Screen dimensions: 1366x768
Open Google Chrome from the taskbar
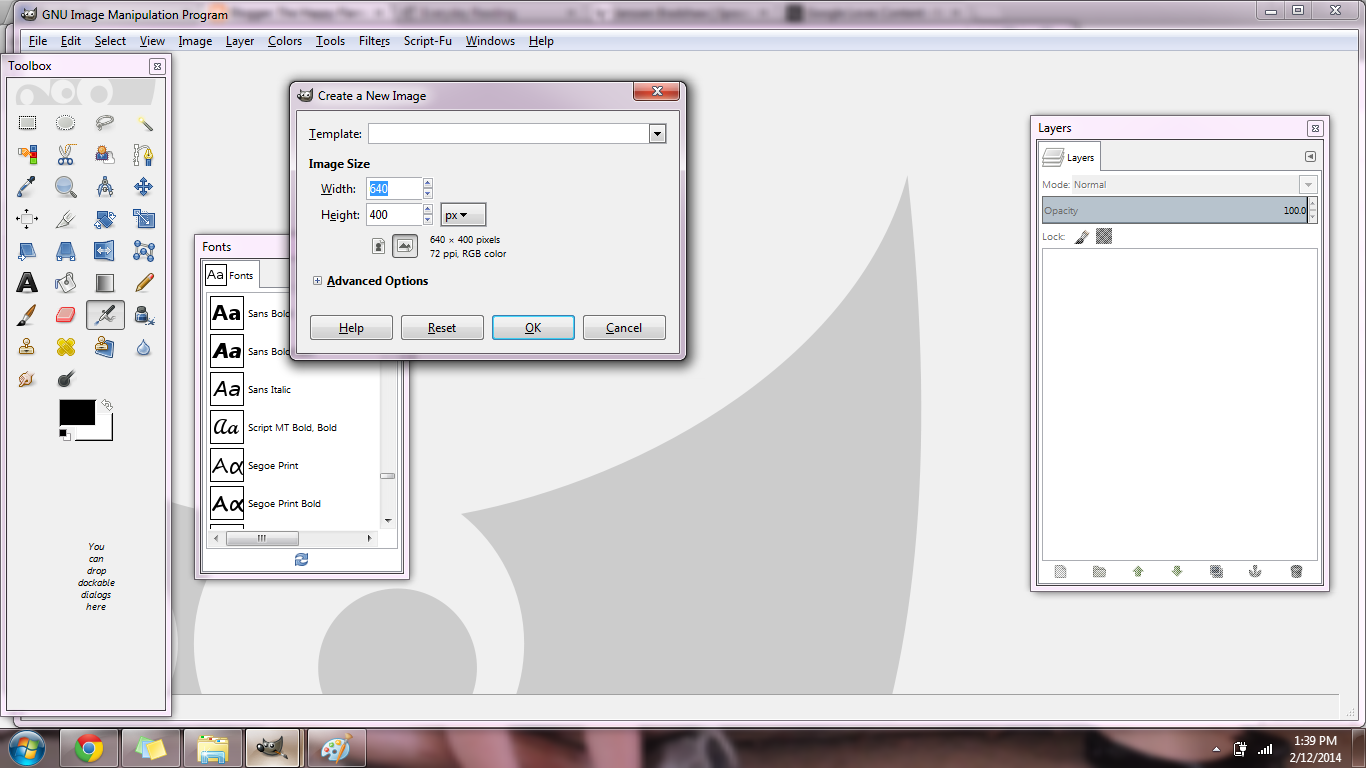click(89, 748)
